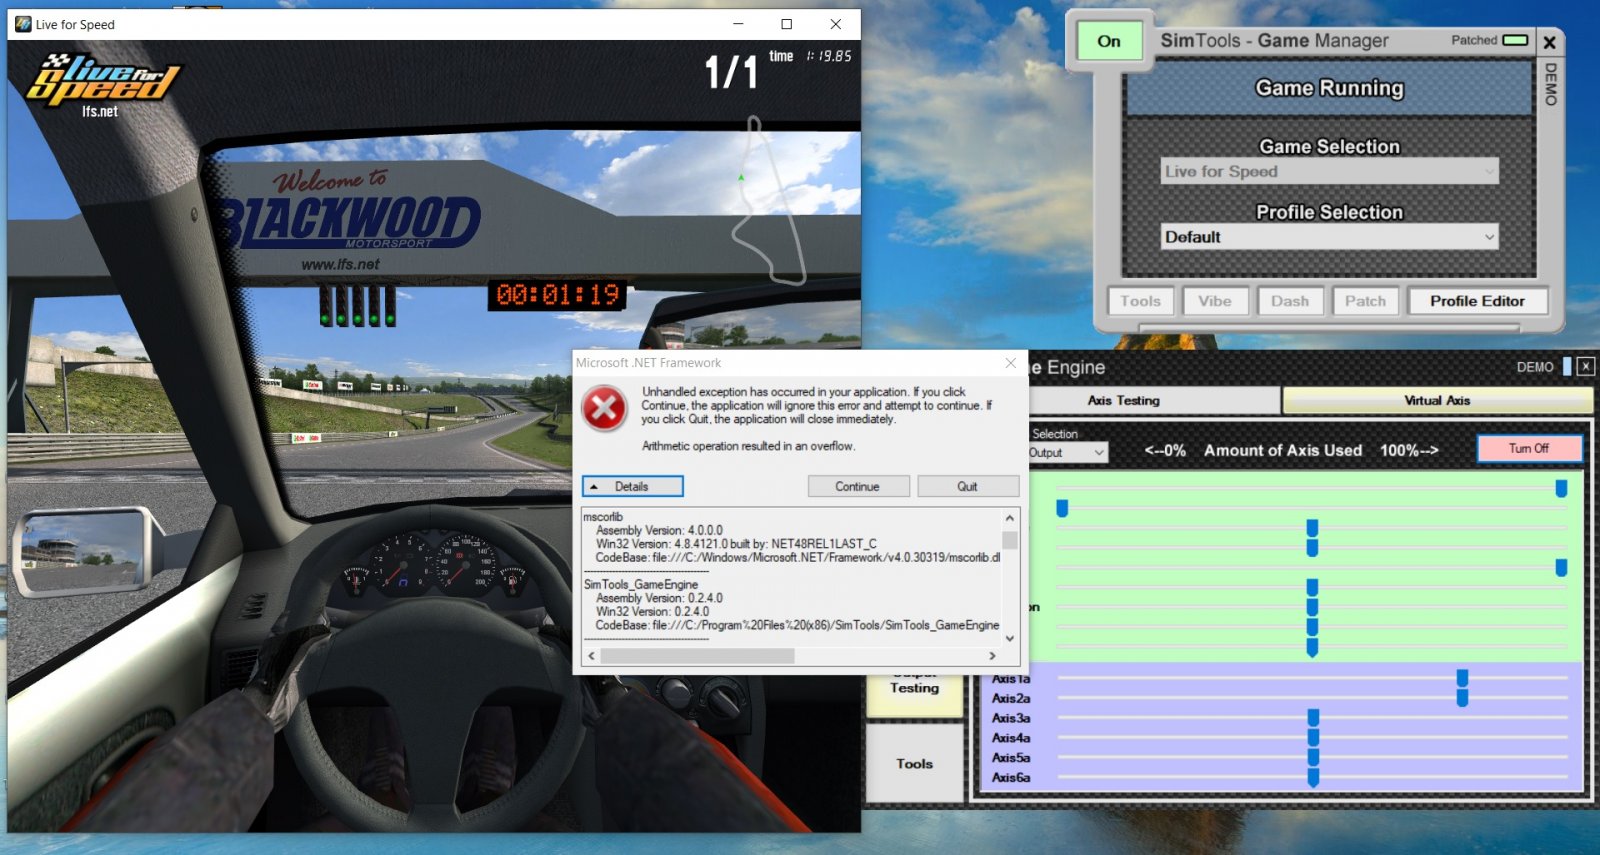
Task: Click the Vibe button in Game Manager
Action: [1215, 301]
